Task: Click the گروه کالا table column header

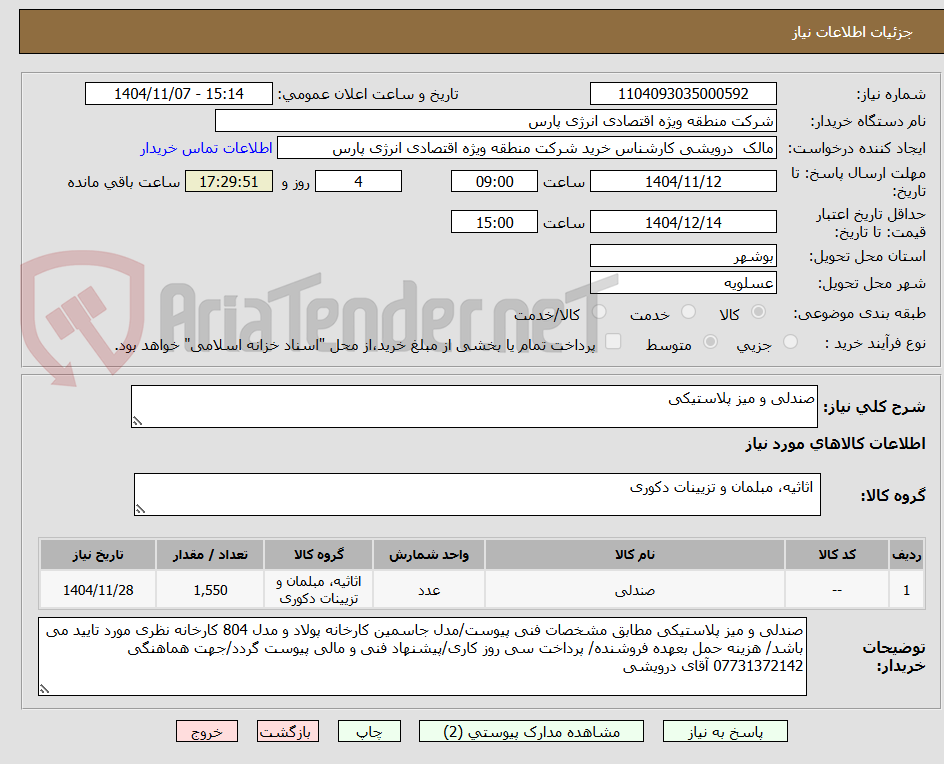Action: point(318,554)
